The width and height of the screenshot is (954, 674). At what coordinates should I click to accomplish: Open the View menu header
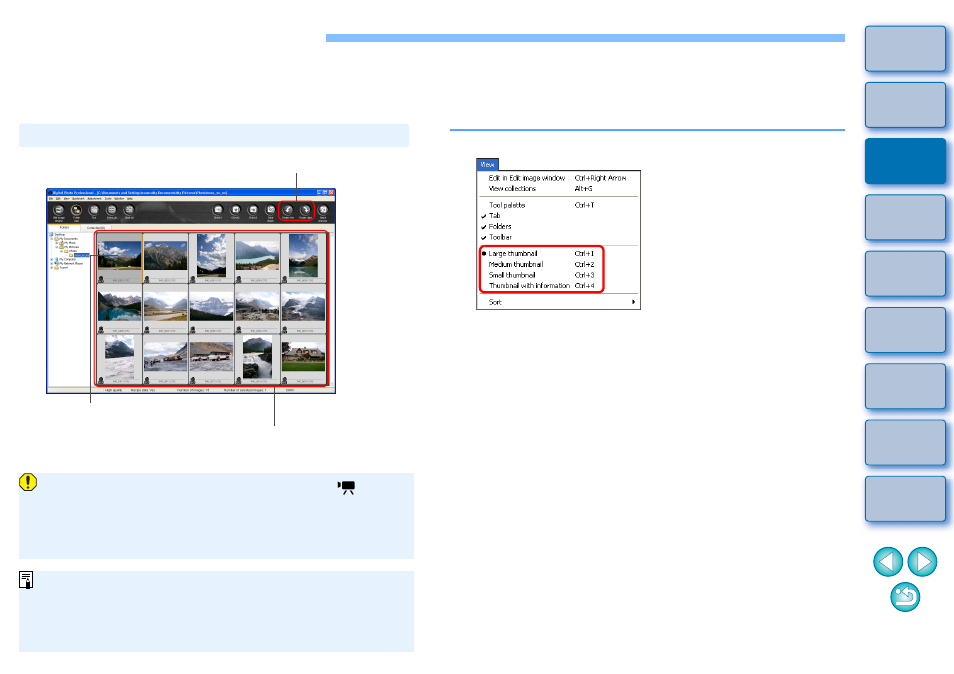click(x=487, y=164)
